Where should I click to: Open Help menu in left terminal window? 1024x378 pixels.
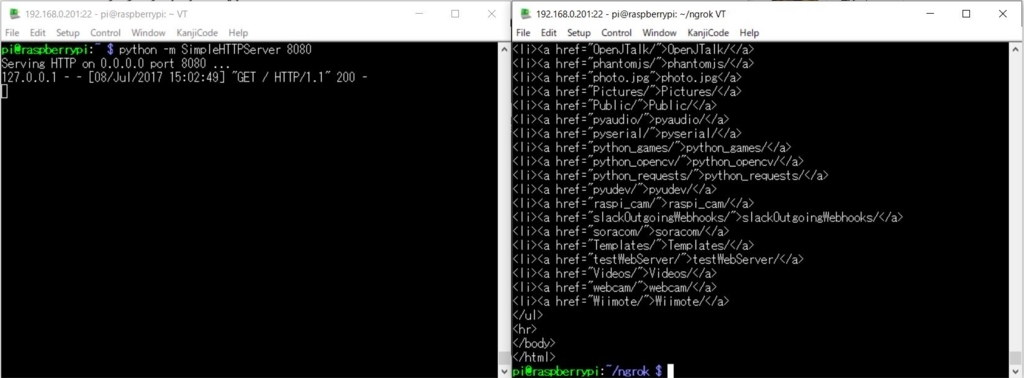(x=238, y=33)
